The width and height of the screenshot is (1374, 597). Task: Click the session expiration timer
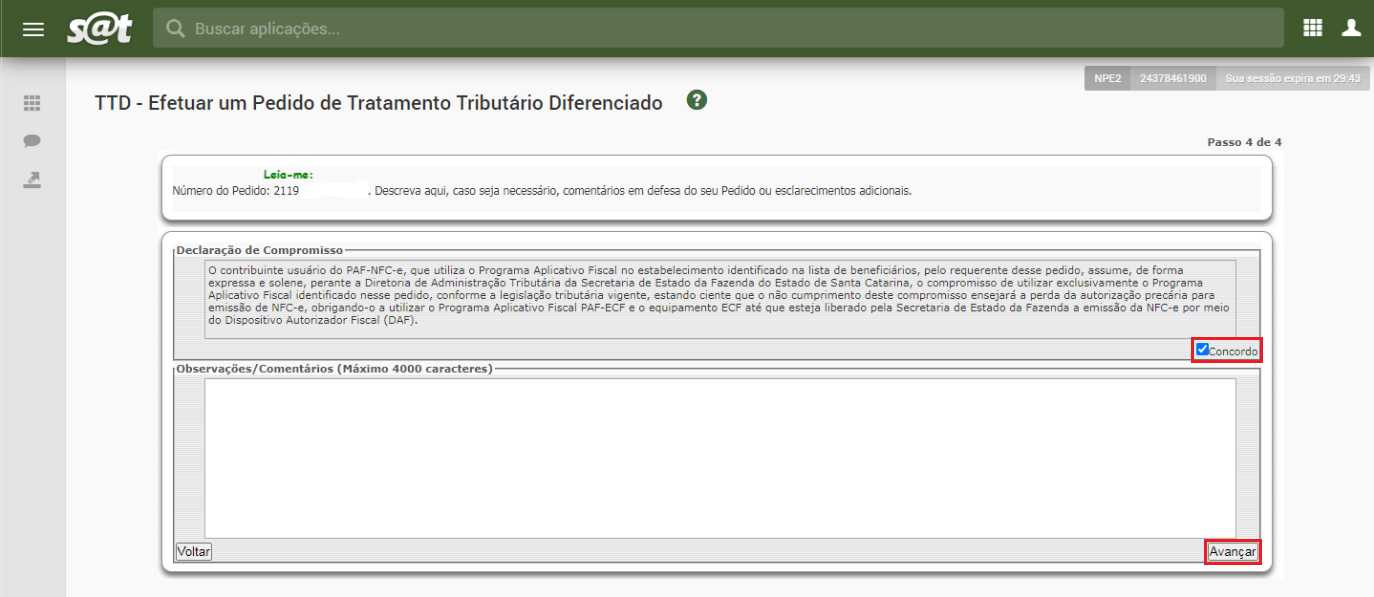point(1292,78)
